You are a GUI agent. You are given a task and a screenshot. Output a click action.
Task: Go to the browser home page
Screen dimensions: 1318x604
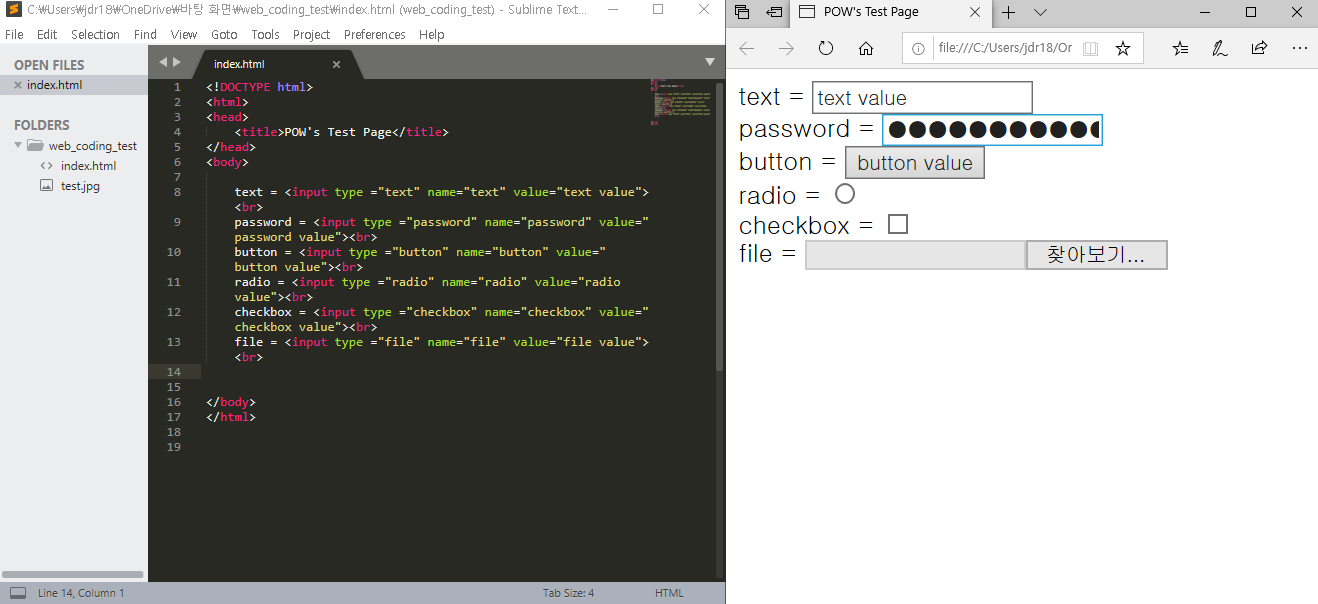[x=866, y=48]
